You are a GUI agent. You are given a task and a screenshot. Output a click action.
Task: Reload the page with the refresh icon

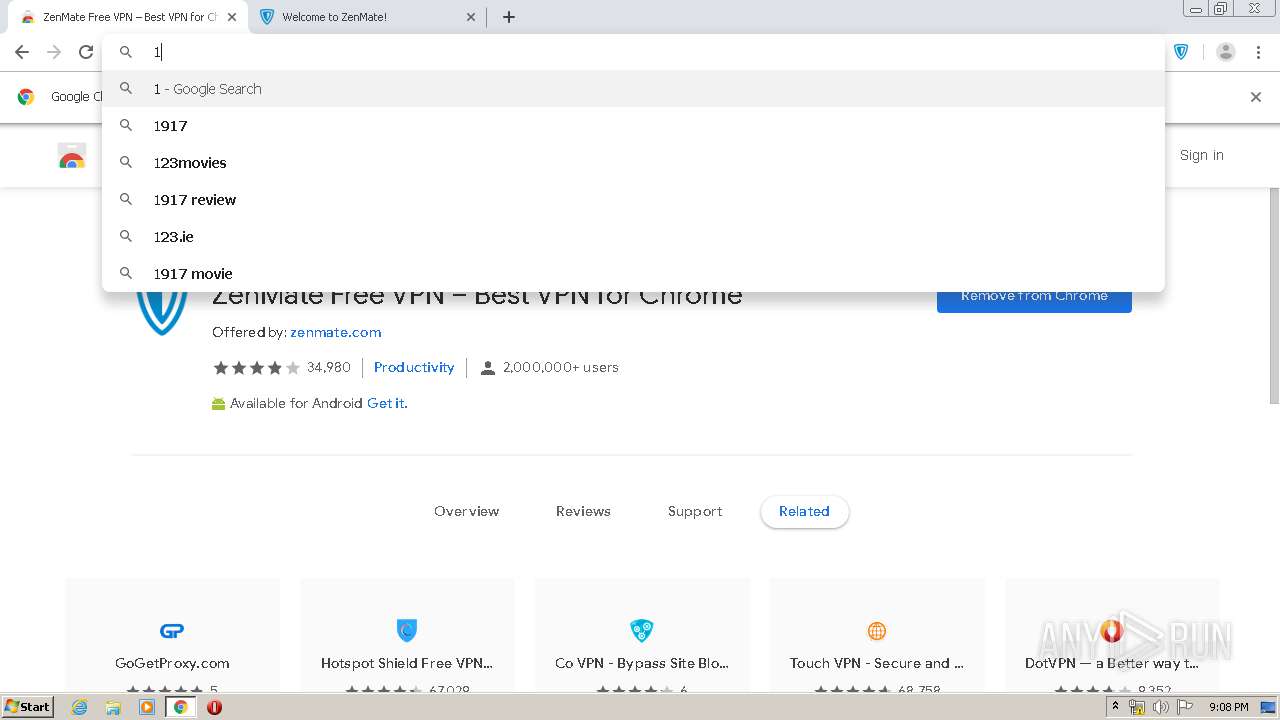[86, 52]
